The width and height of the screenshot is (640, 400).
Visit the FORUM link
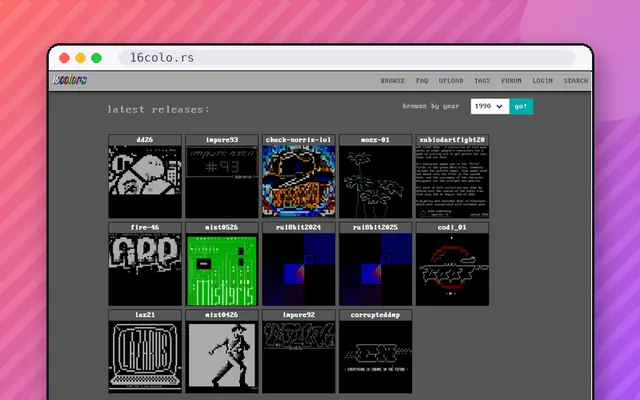511,81
